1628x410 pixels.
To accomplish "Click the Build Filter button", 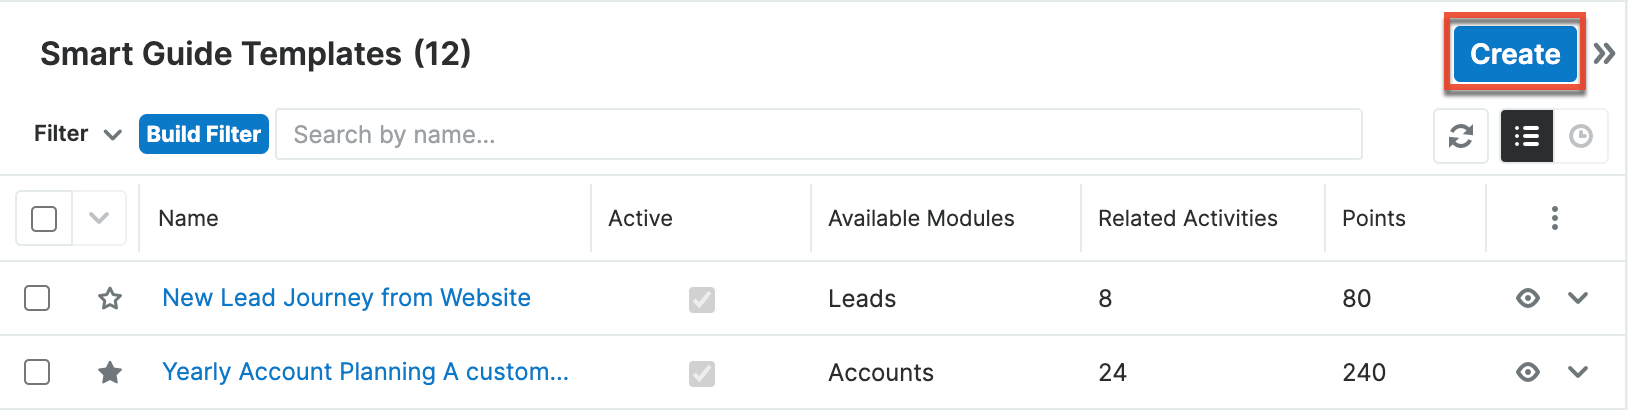I will tap(204, 134).
